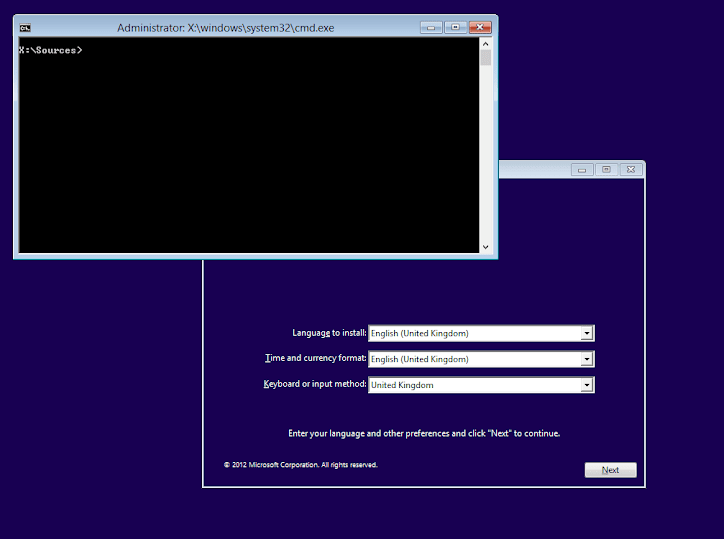Minimize the cmd.exe command prompt window
The height and width of the screenshot is (539, 724).
(431, 28)
